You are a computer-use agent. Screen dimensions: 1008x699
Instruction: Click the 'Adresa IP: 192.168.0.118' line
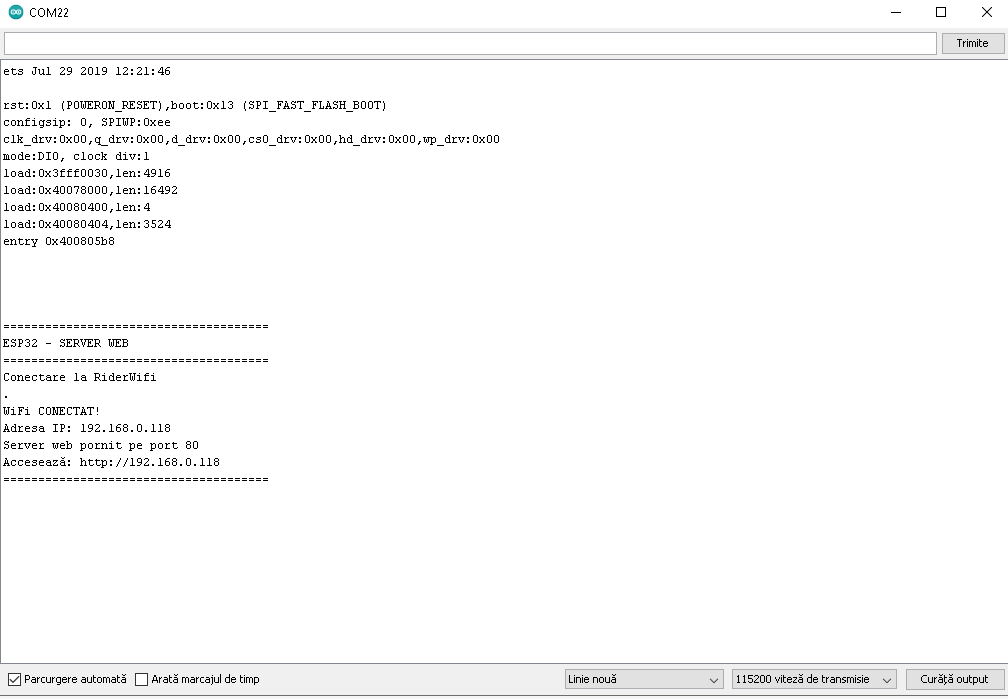[87, 428]
